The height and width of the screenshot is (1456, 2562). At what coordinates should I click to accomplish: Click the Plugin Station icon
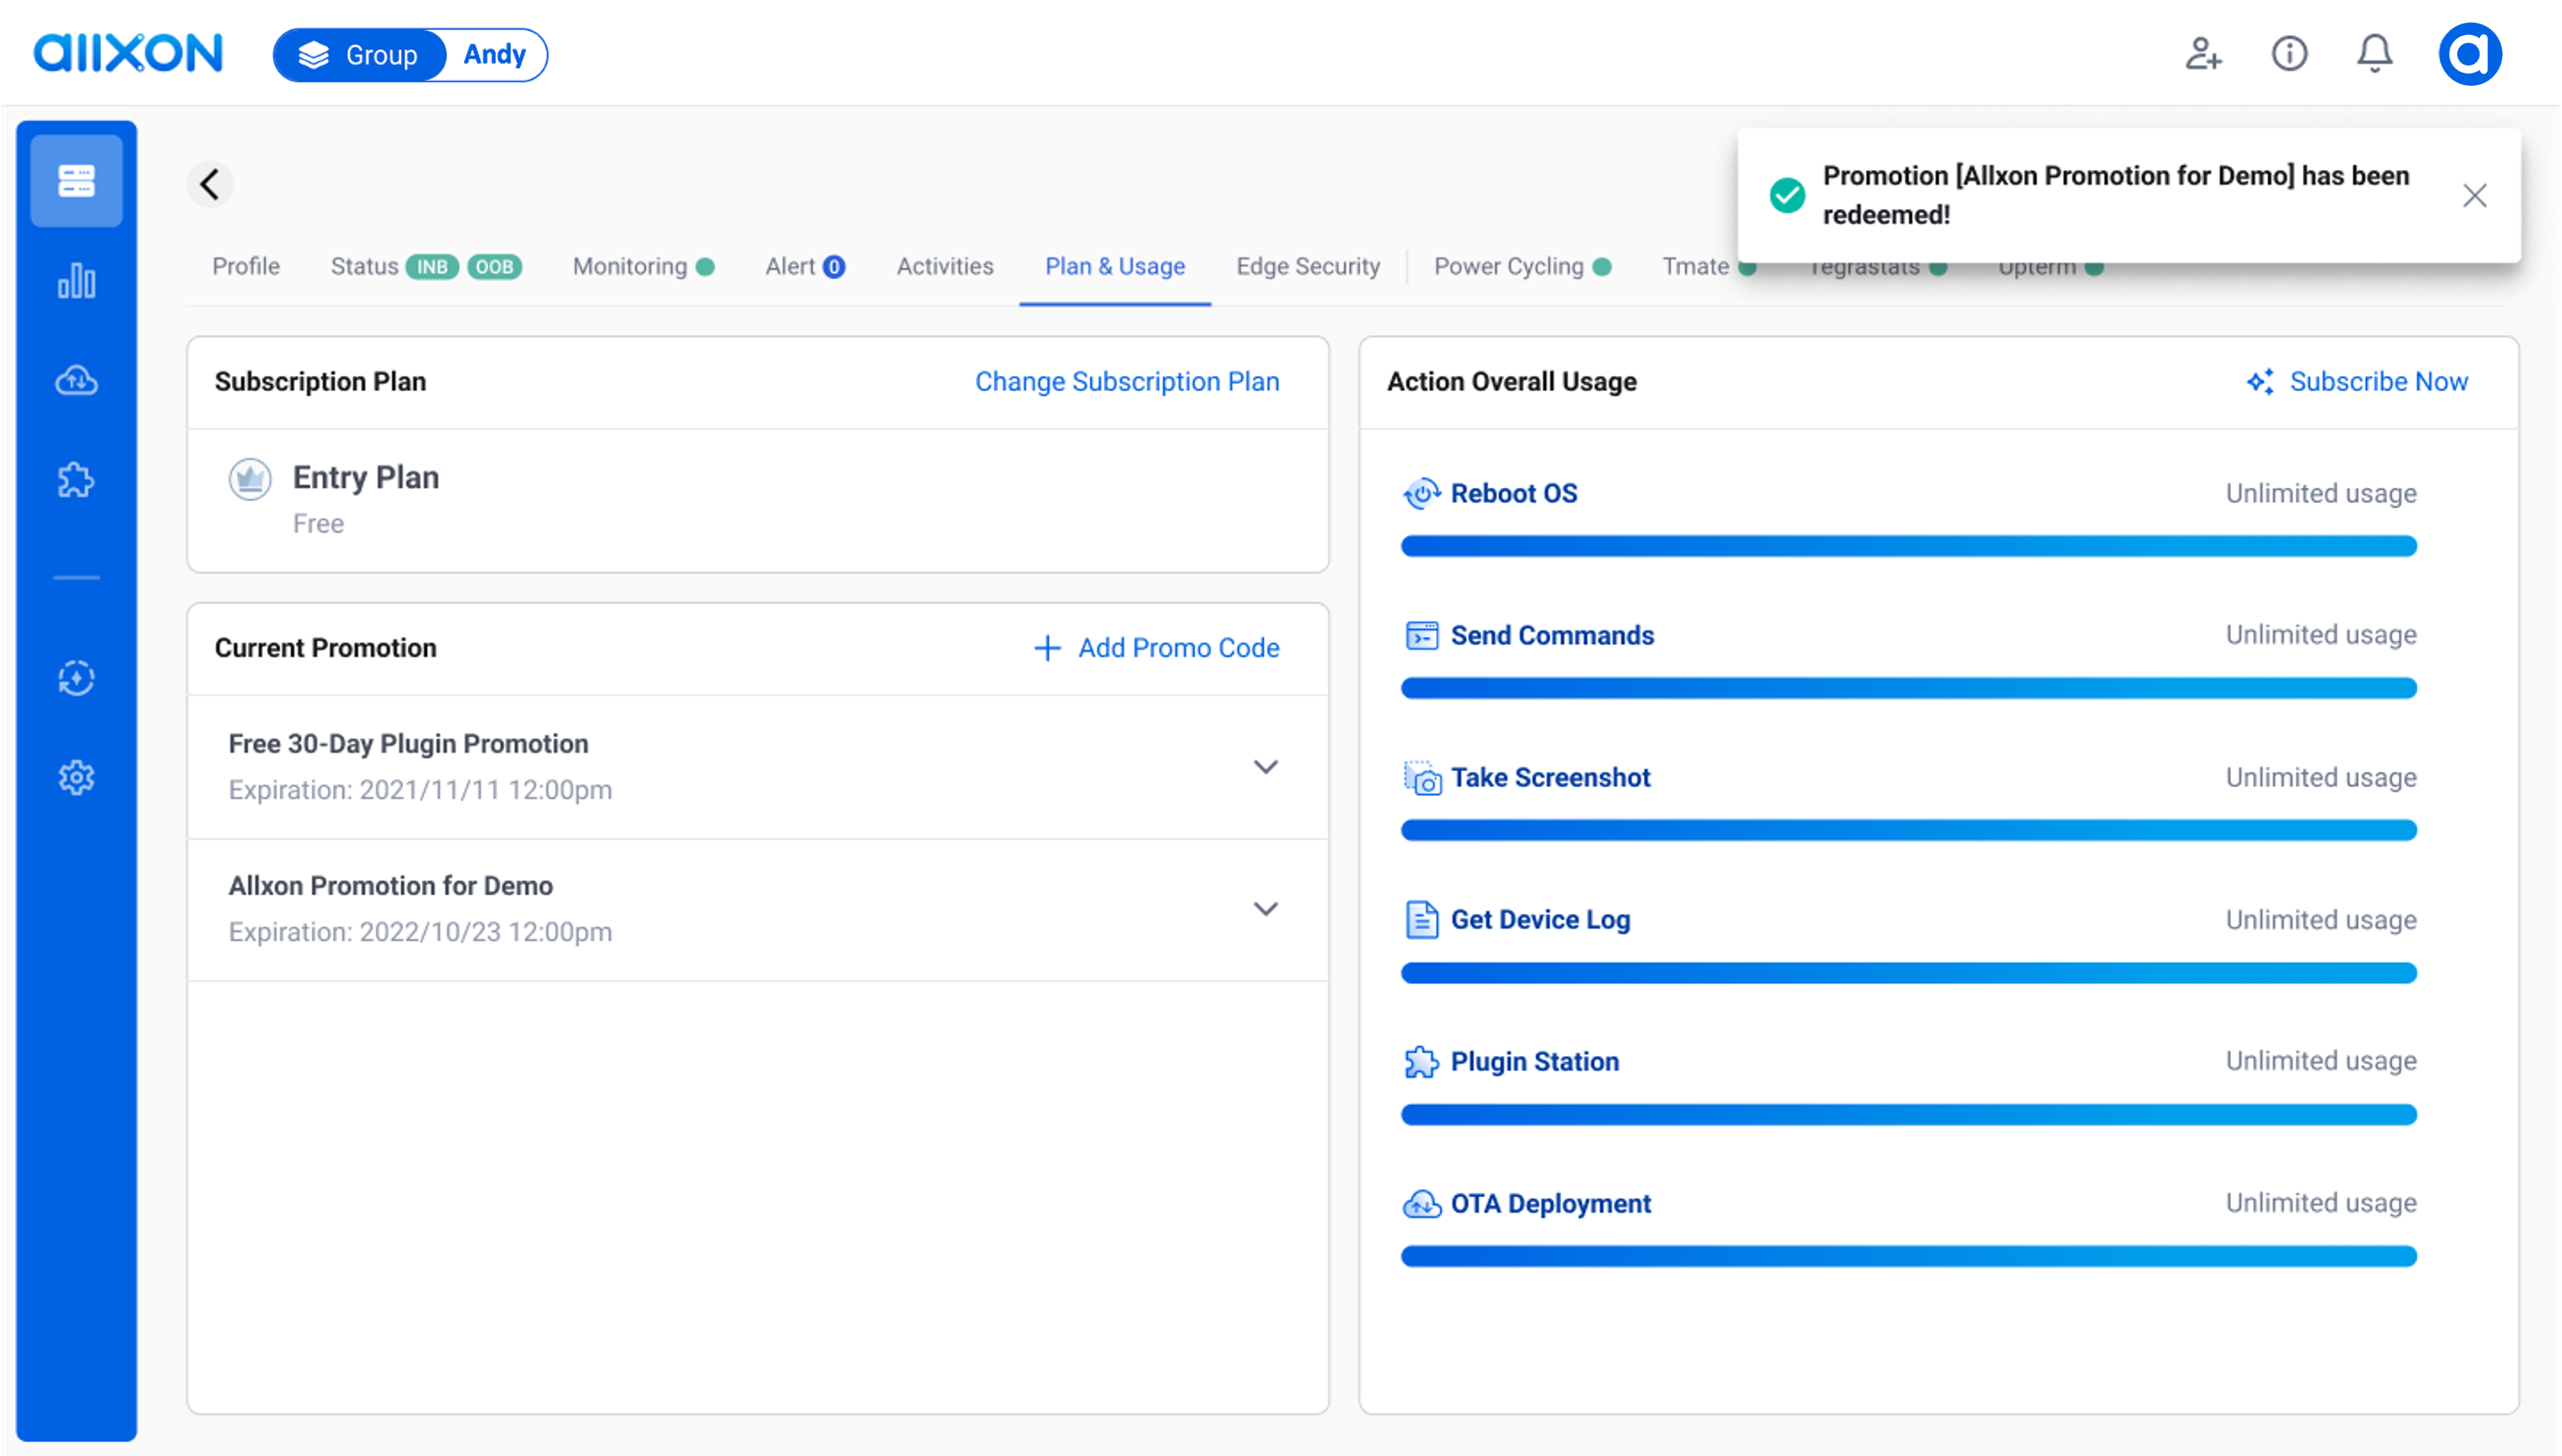click(1421, 1062)
